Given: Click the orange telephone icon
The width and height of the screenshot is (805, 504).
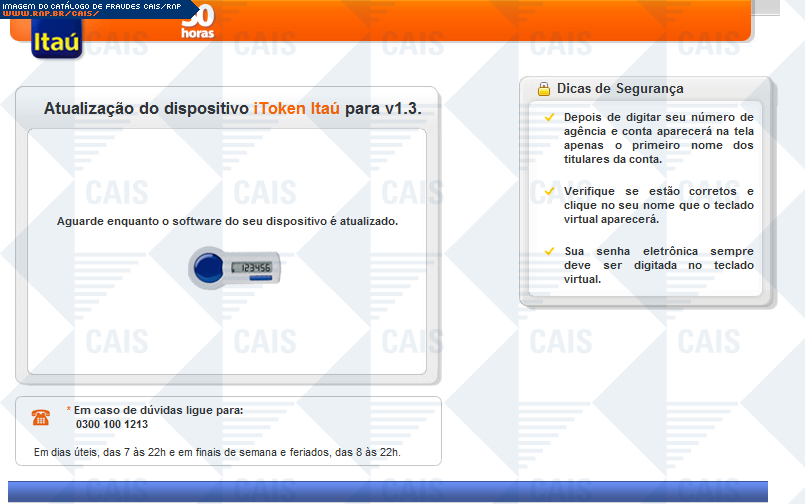Looking at the screenshot, I should coord(40,417).
